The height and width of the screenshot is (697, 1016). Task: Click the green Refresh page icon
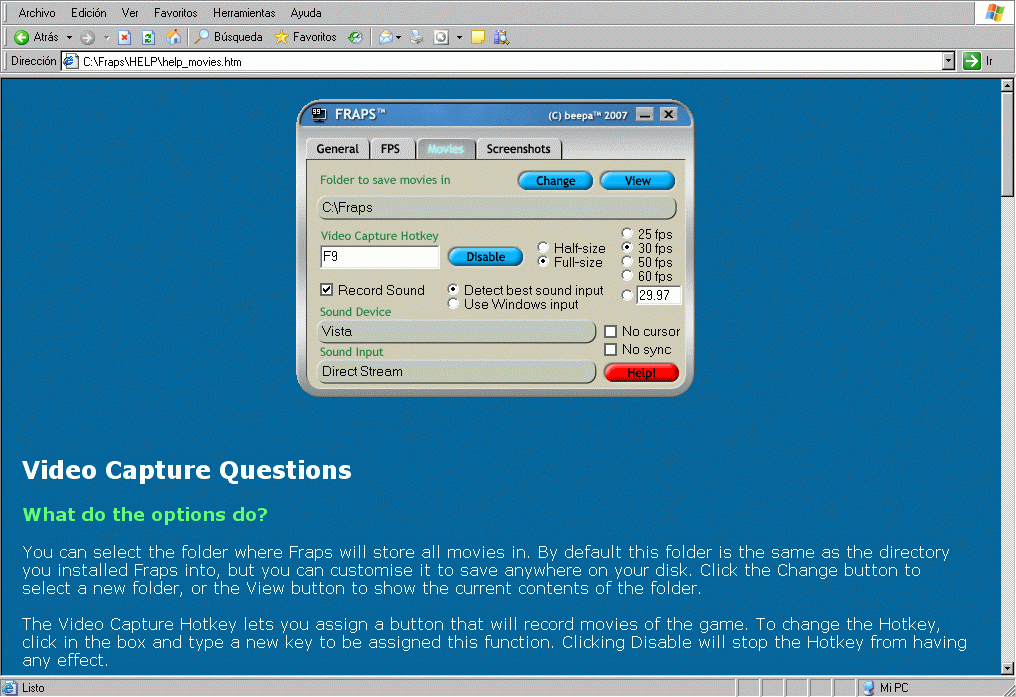tap(149, 37)
